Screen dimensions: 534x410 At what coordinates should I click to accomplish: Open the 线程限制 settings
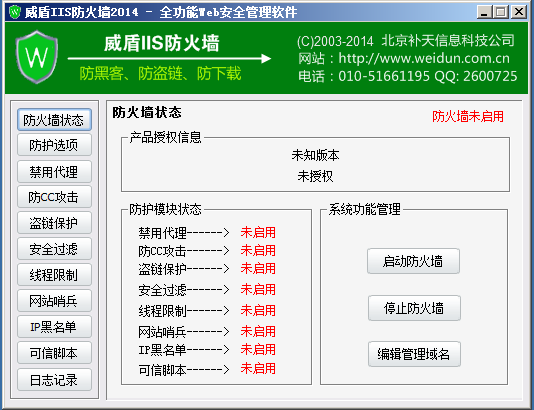pyautogui.click(x=54, y=274)
